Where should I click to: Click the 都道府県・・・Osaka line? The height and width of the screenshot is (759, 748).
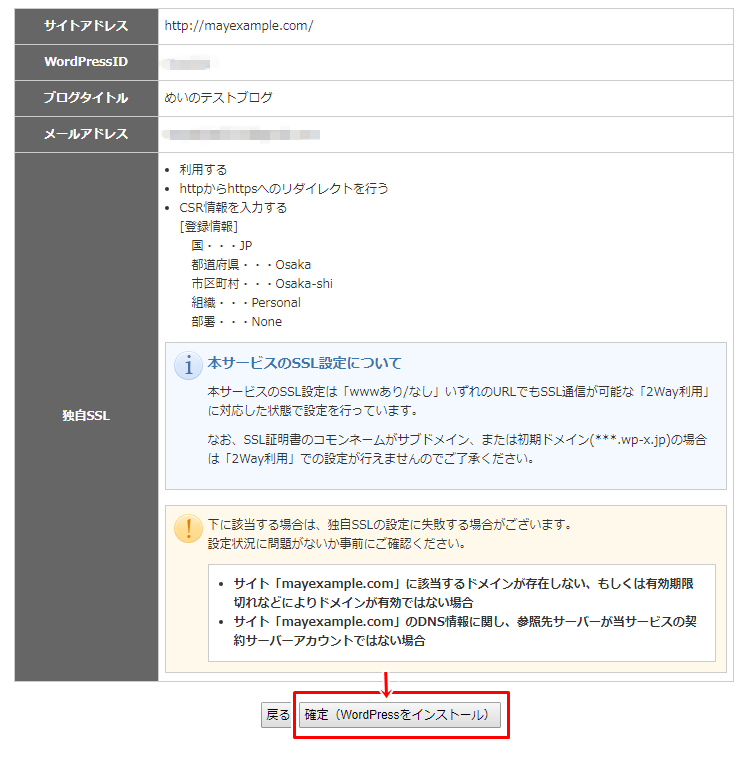pyautogui.click(x=251, y=265)
